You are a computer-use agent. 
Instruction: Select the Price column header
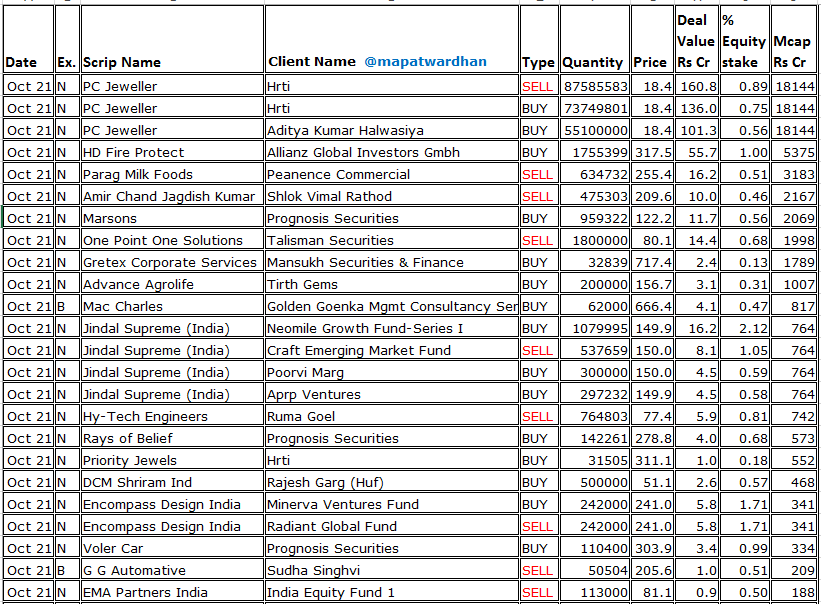652,39
